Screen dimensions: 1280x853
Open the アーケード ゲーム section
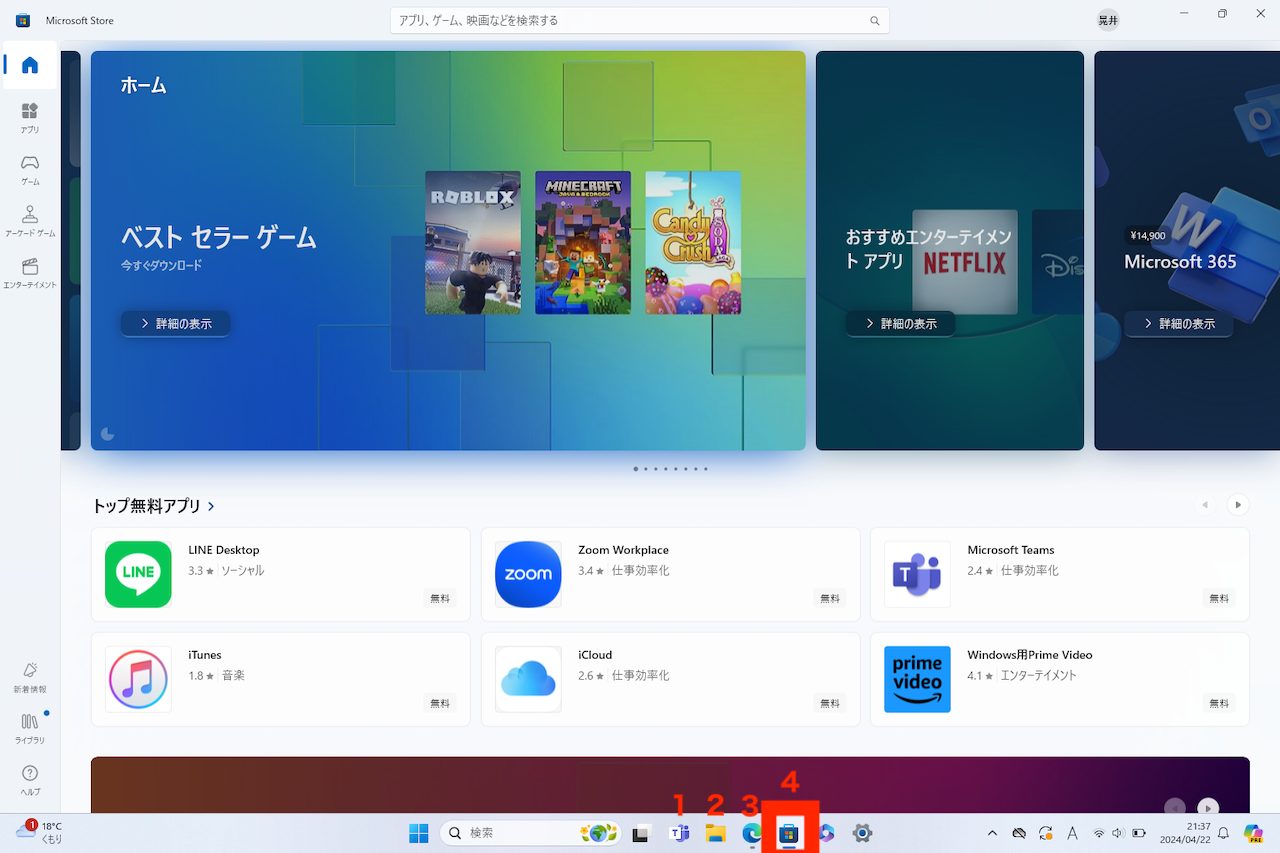[x=30, y=221]
